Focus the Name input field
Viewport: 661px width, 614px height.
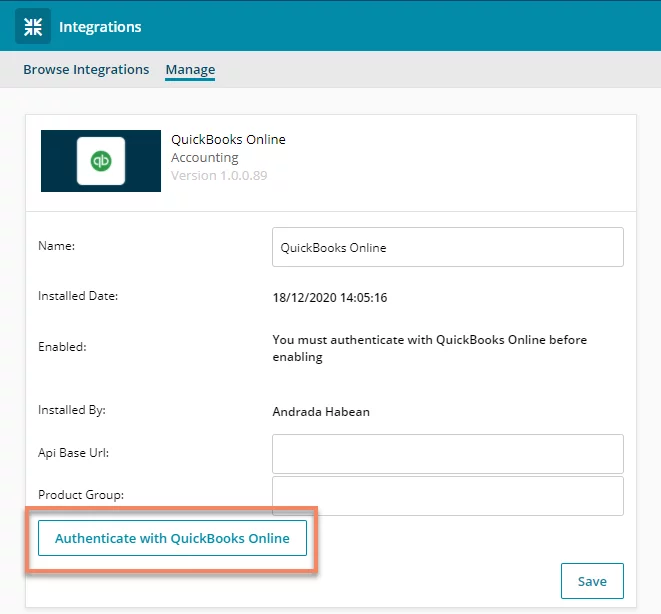click(448, 247)
